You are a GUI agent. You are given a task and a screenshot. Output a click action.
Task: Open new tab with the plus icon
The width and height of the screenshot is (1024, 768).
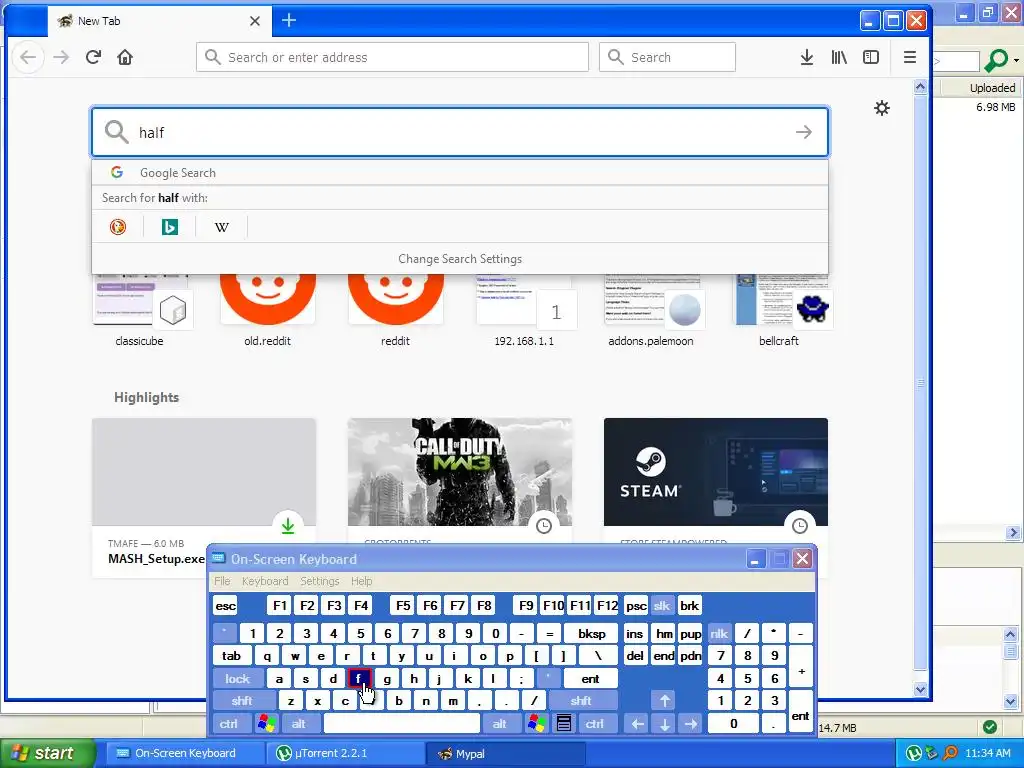point(289,20)
